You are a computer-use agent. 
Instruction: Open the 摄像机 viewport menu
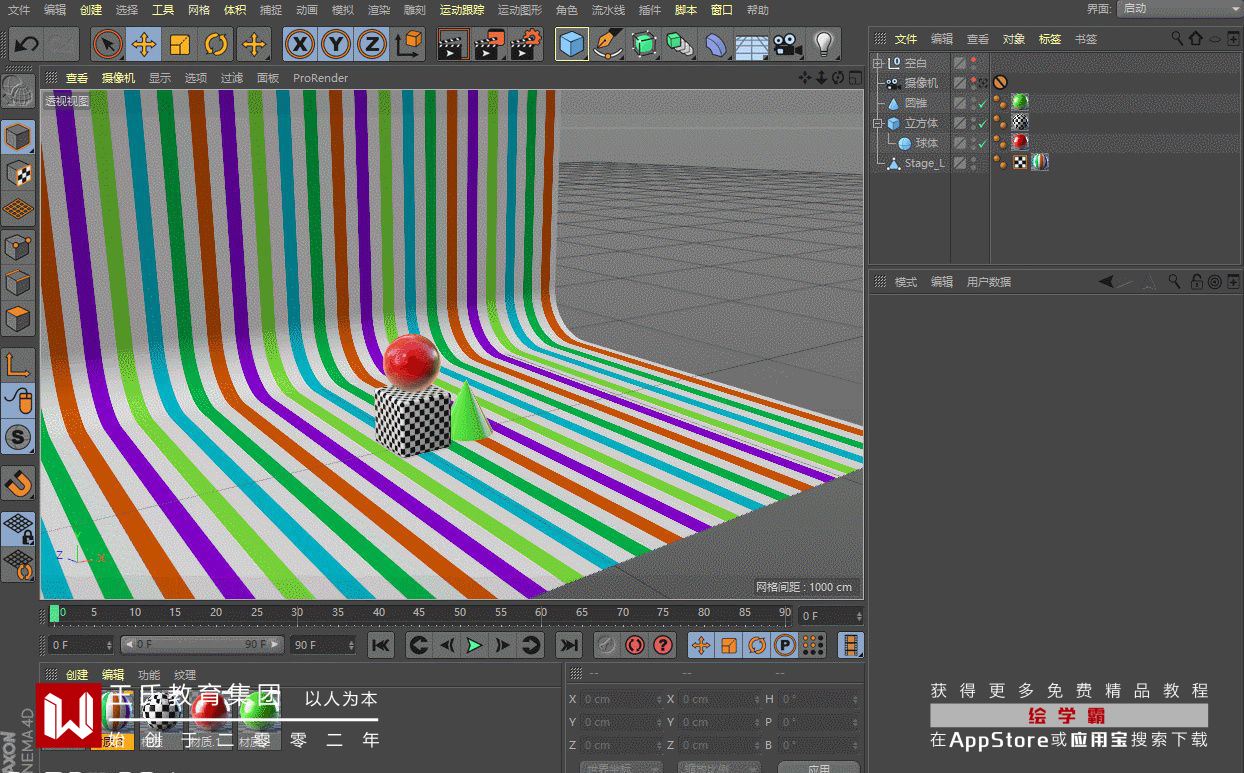119,78
